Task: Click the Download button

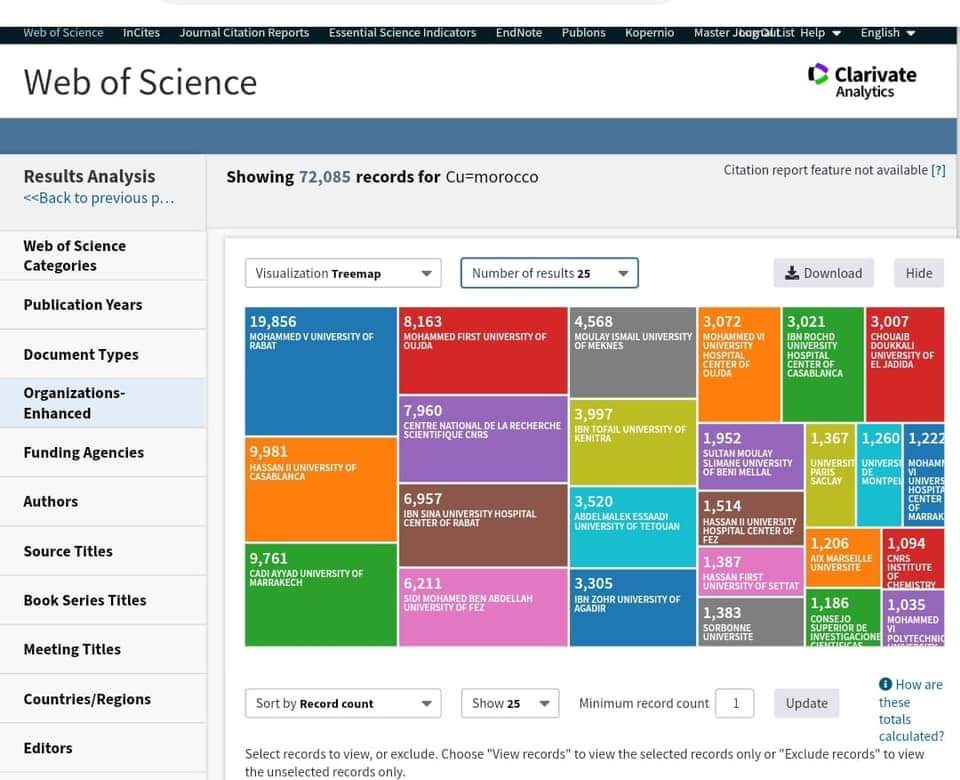Action: pyautogui.click(x=823, y=273)
